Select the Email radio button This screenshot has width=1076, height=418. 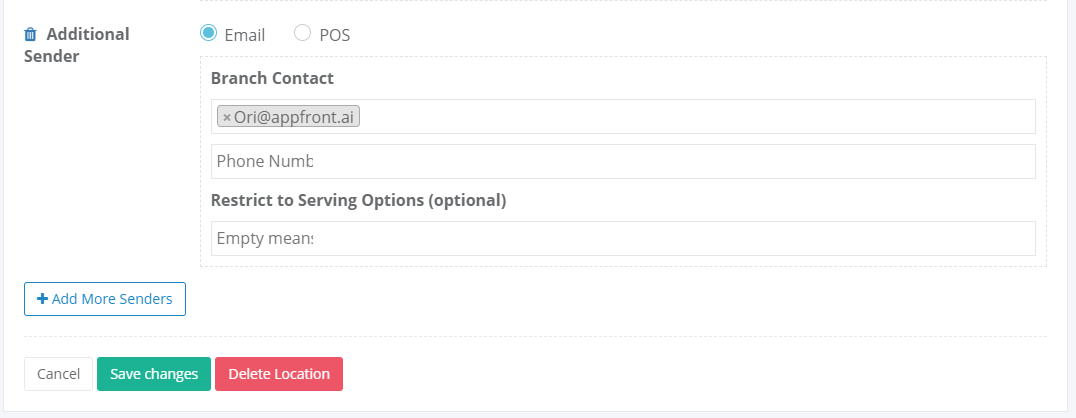click(208, 32)
